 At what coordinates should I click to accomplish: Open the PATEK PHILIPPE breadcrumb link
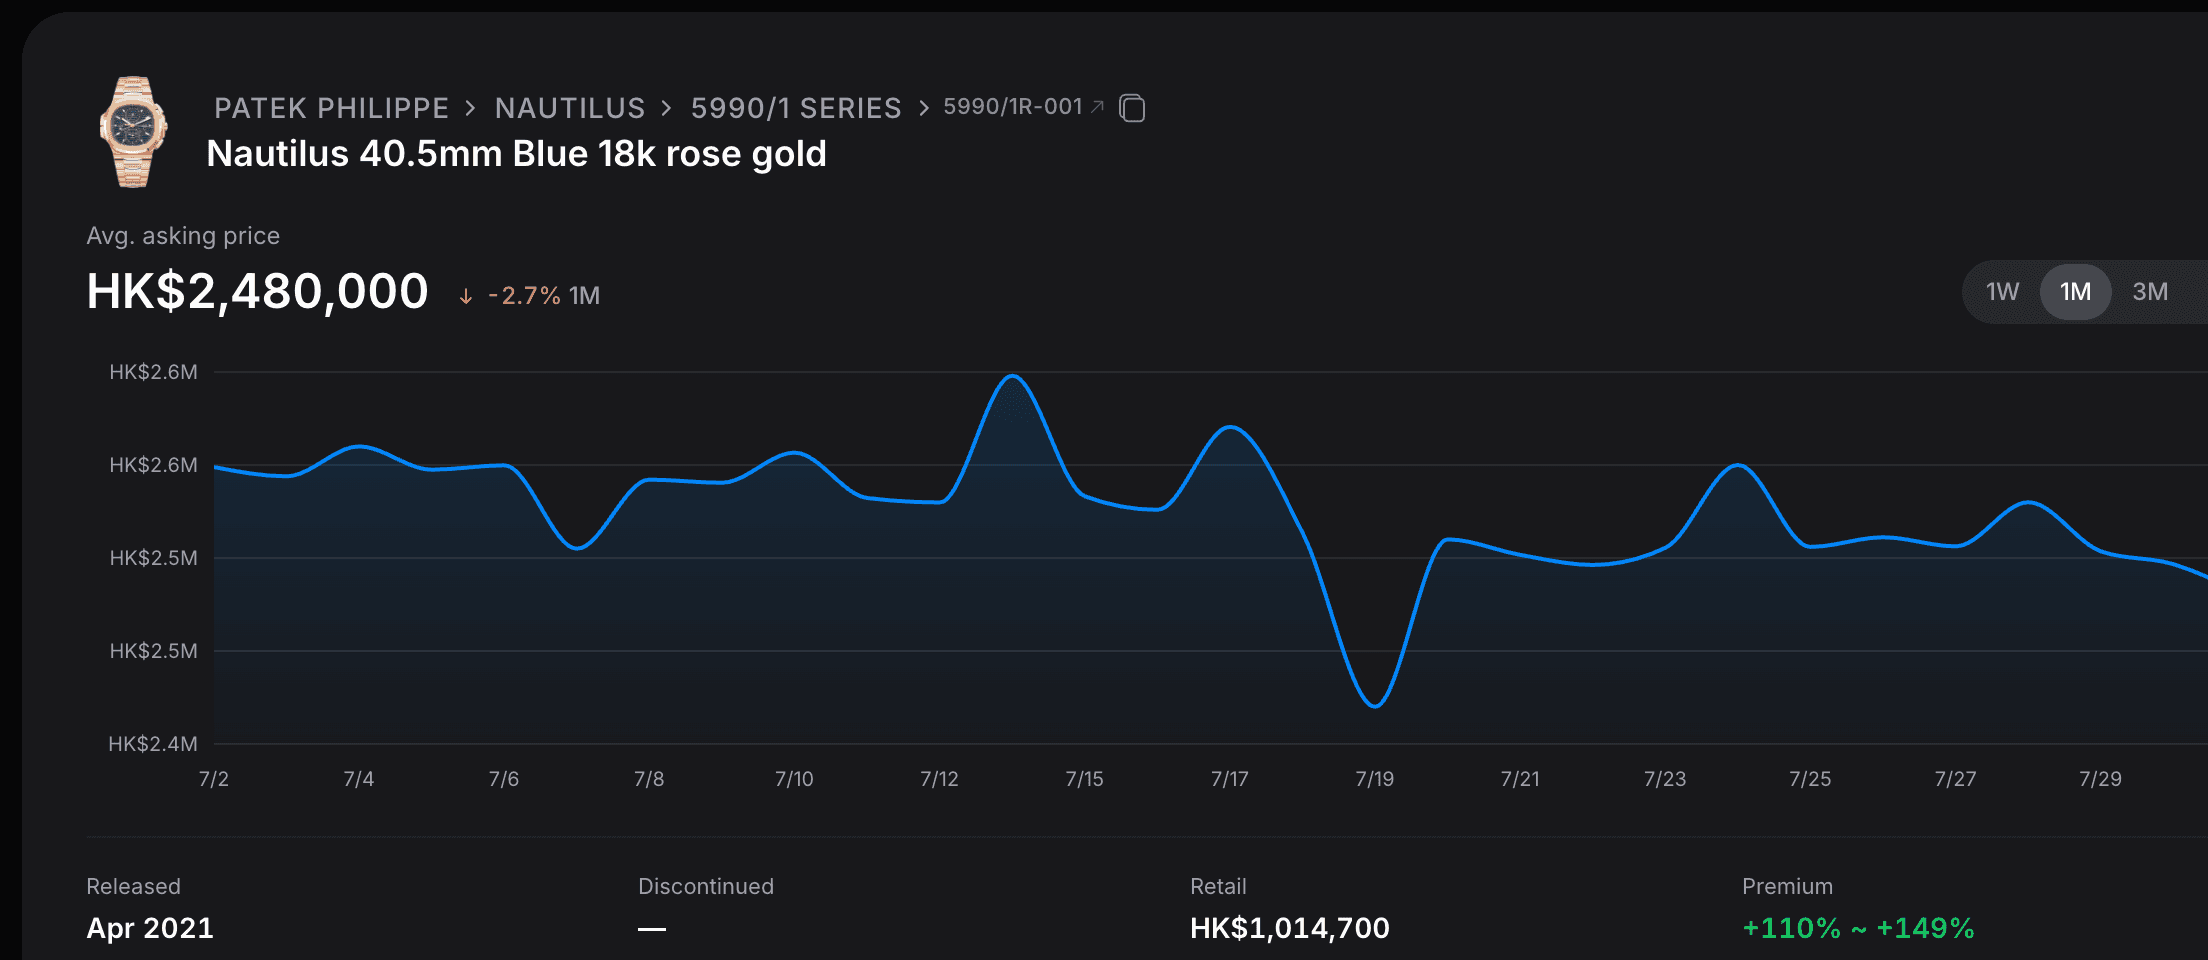pyautogui.click(x=332, y=108)
